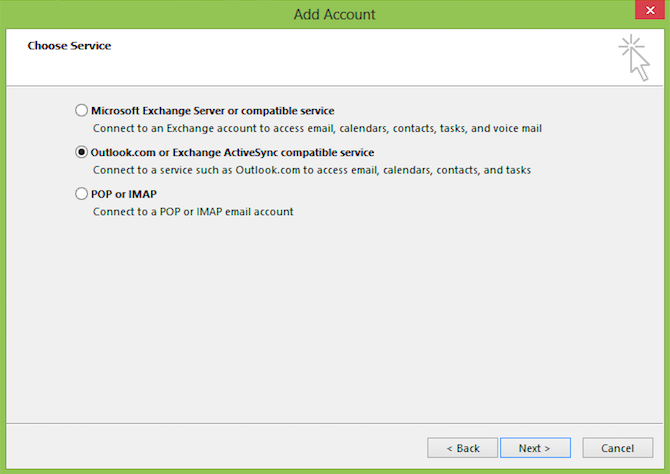Click the bold 'POP or IMAP' label text
The width and height of the screenshot is (670, 474).
pos(124,194)
